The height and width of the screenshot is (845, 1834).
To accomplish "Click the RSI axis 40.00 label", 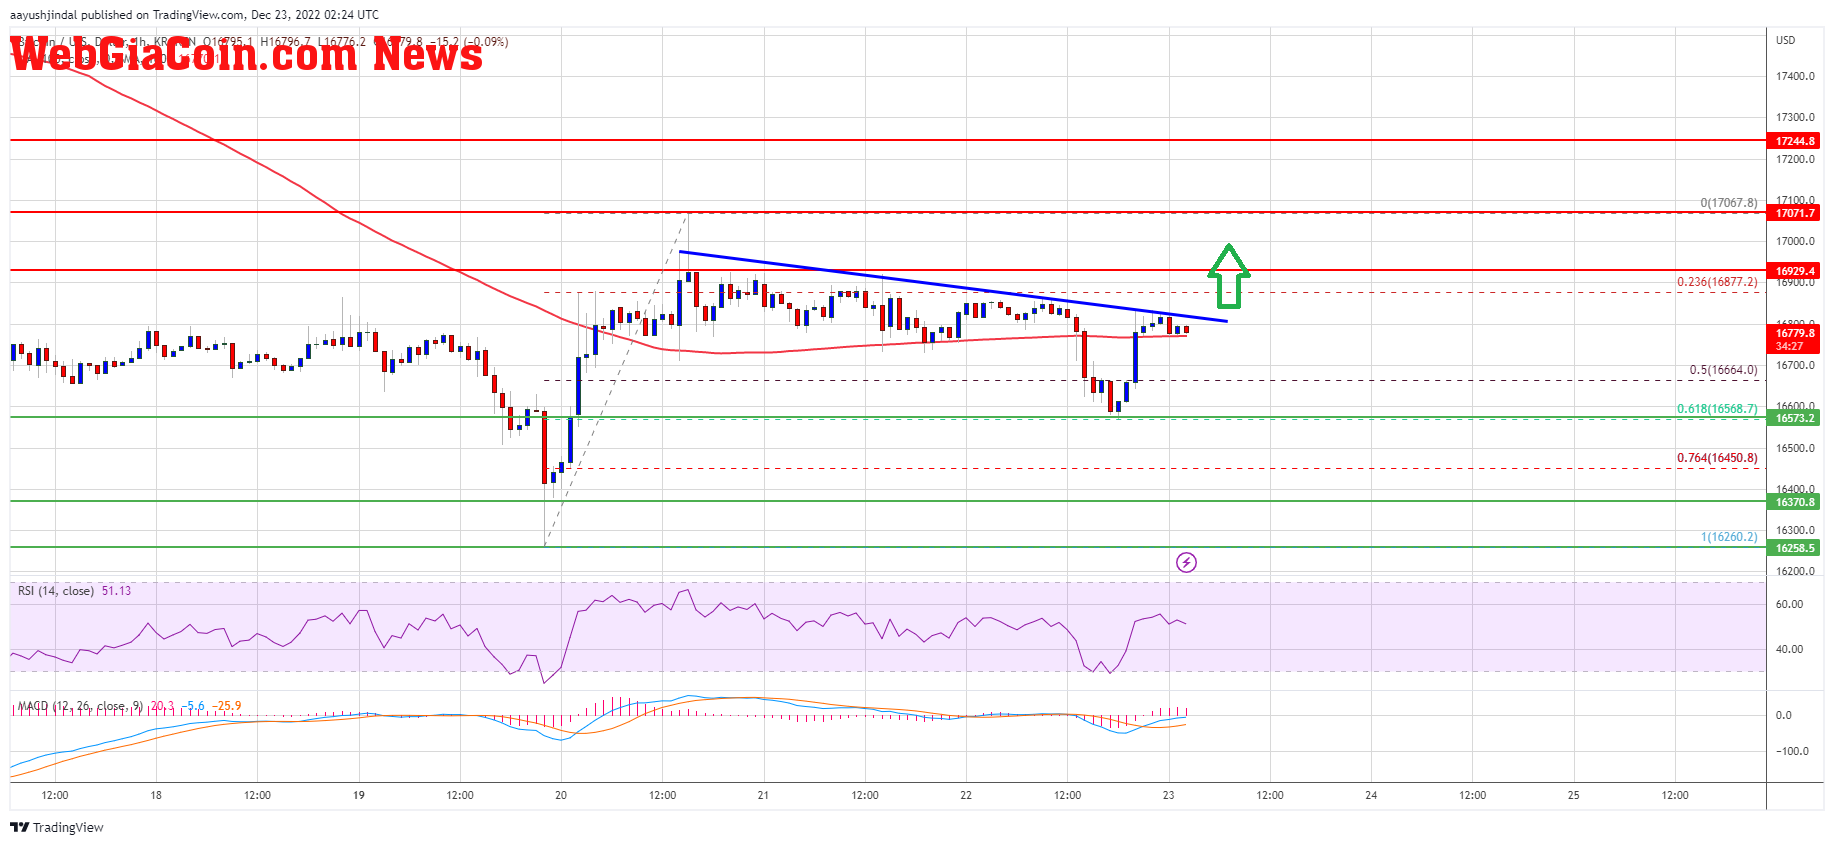I will tap(1789, 649).
